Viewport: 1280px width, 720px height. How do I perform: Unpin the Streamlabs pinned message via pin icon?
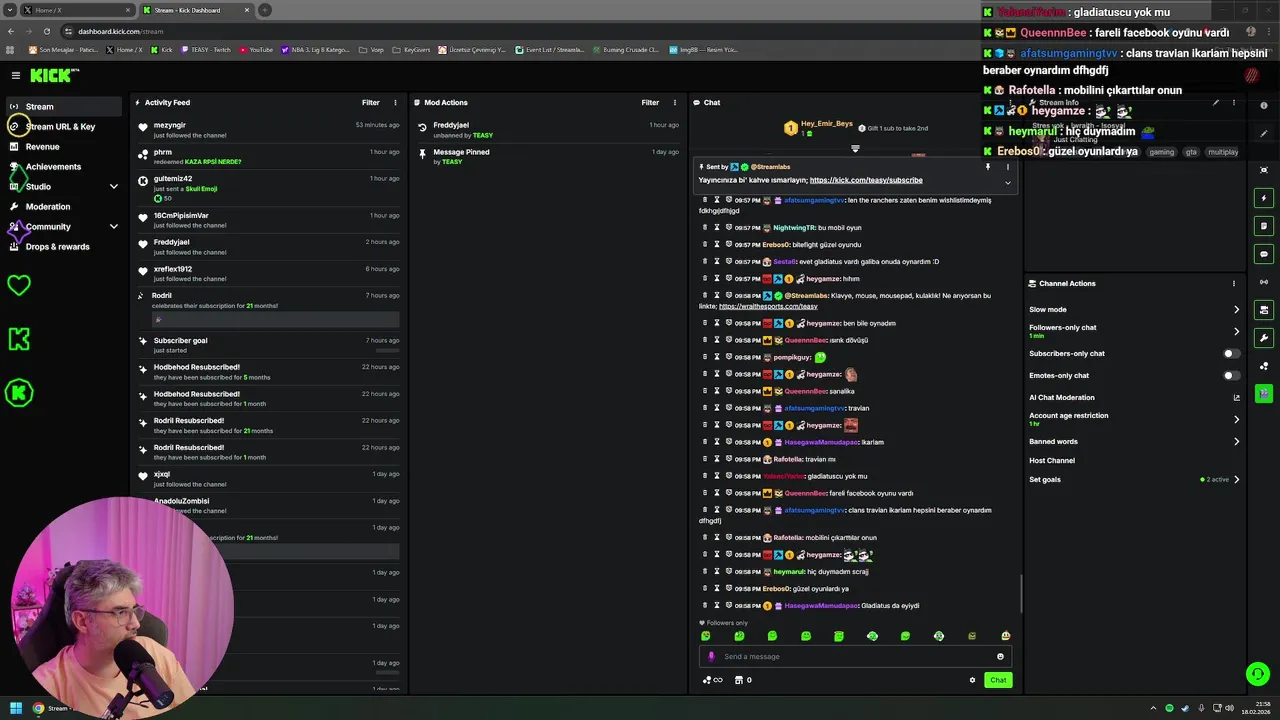(x=988, y=167)
